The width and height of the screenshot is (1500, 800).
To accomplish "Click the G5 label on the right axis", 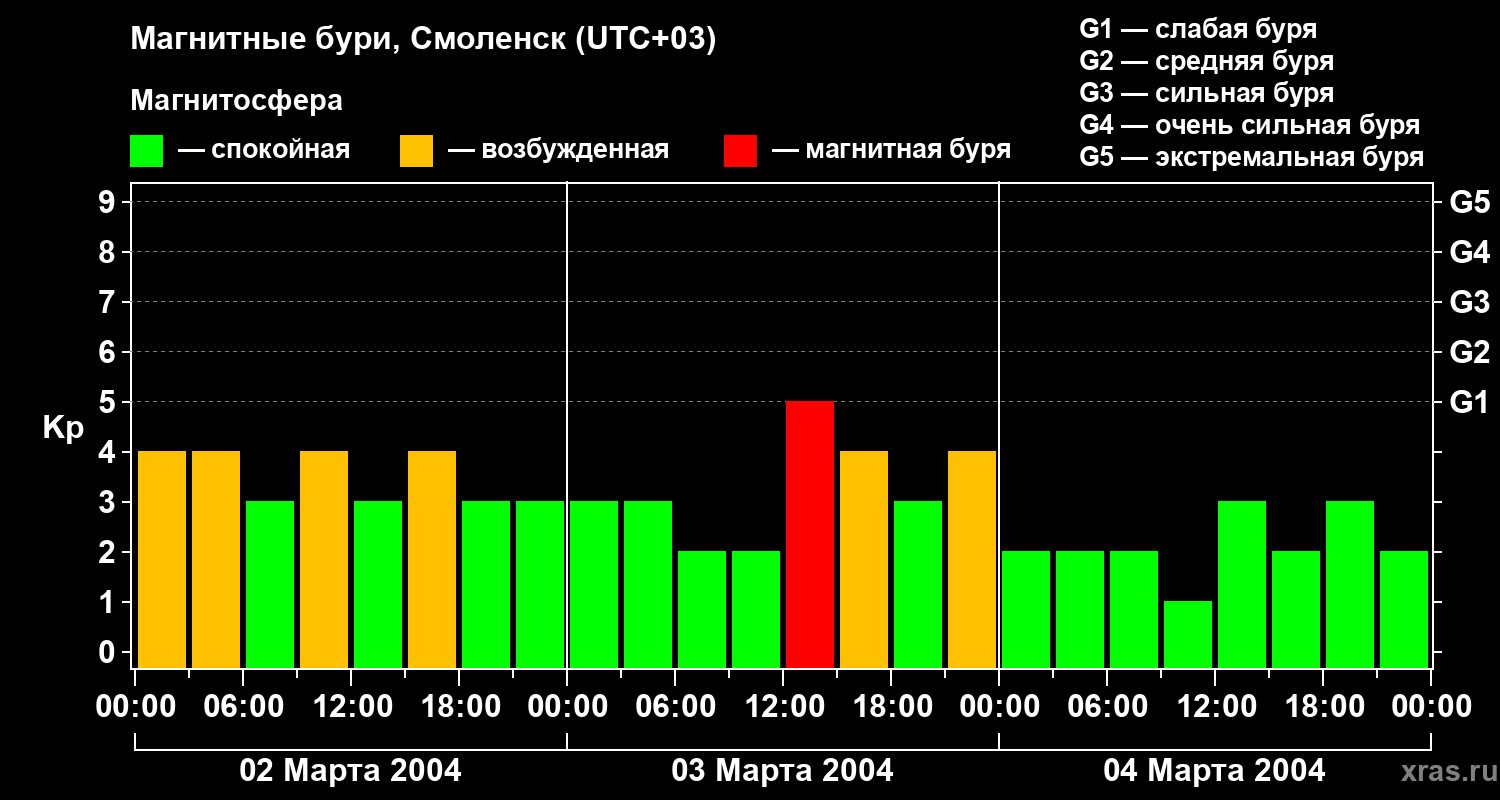I will click(1469, 202).
